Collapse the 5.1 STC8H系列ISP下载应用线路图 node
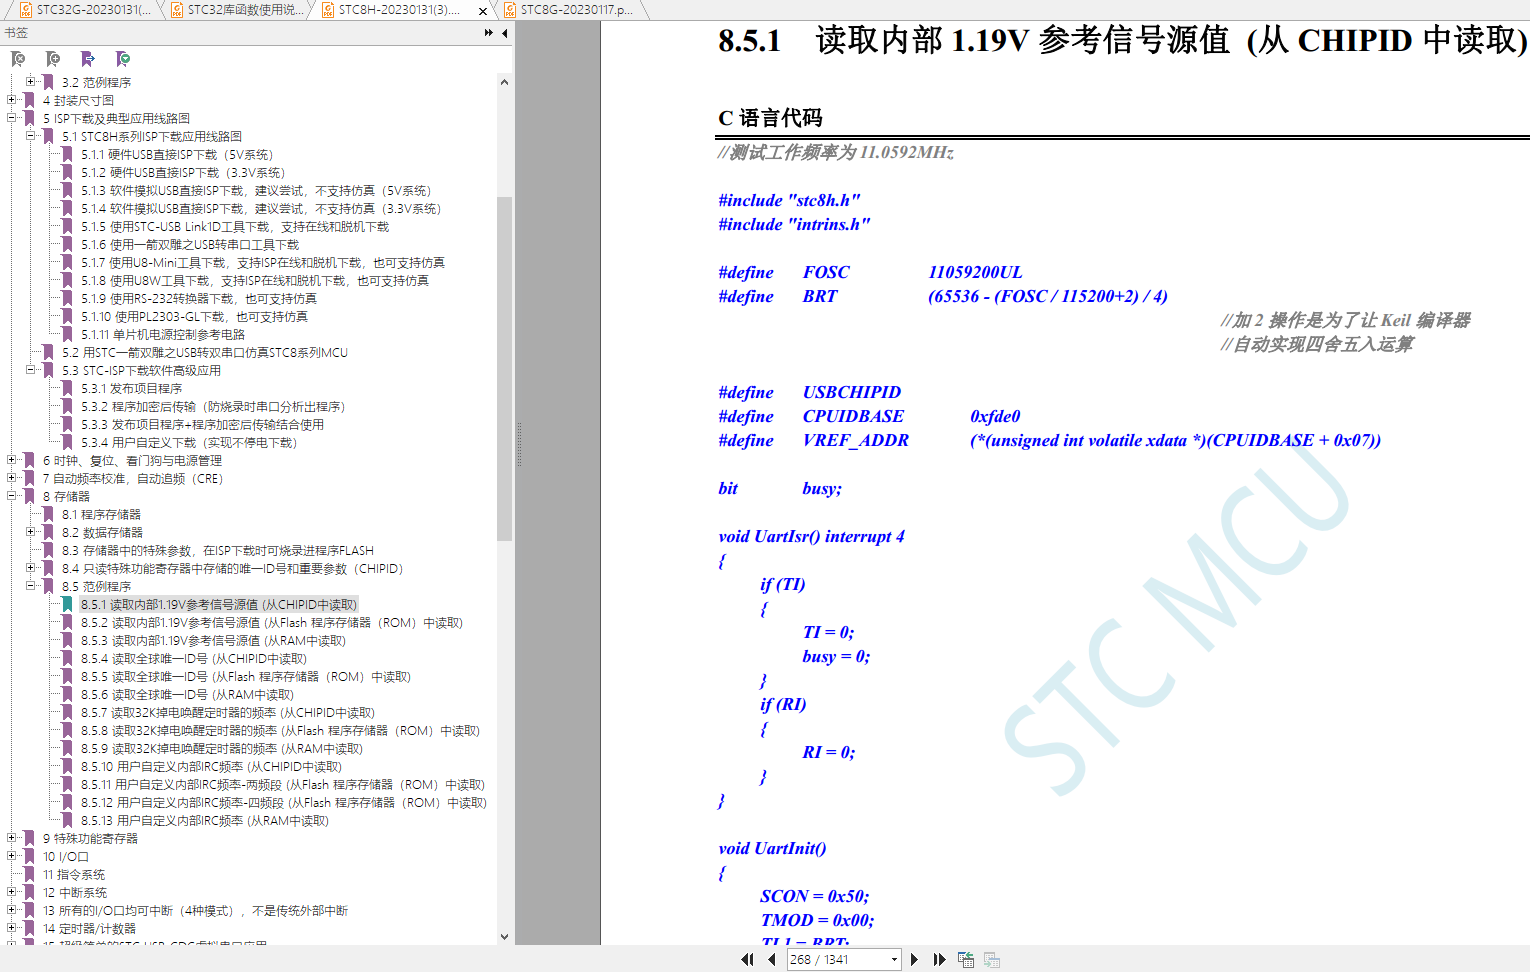 30,136
